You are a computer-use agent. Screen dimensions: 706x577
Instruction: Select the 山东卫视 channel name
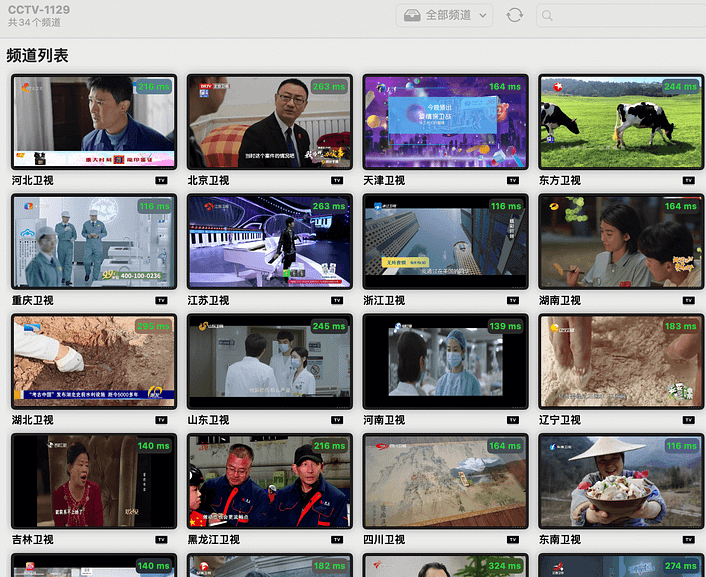(x=208, y=420)
